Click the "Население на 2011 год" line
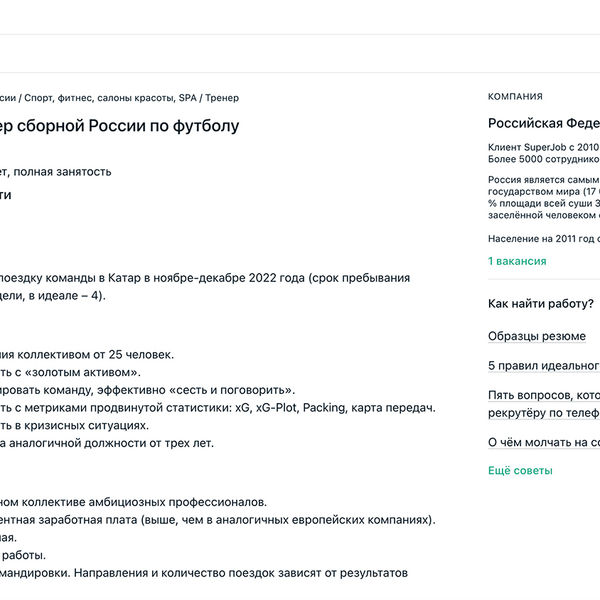 (x=543, y=239)
